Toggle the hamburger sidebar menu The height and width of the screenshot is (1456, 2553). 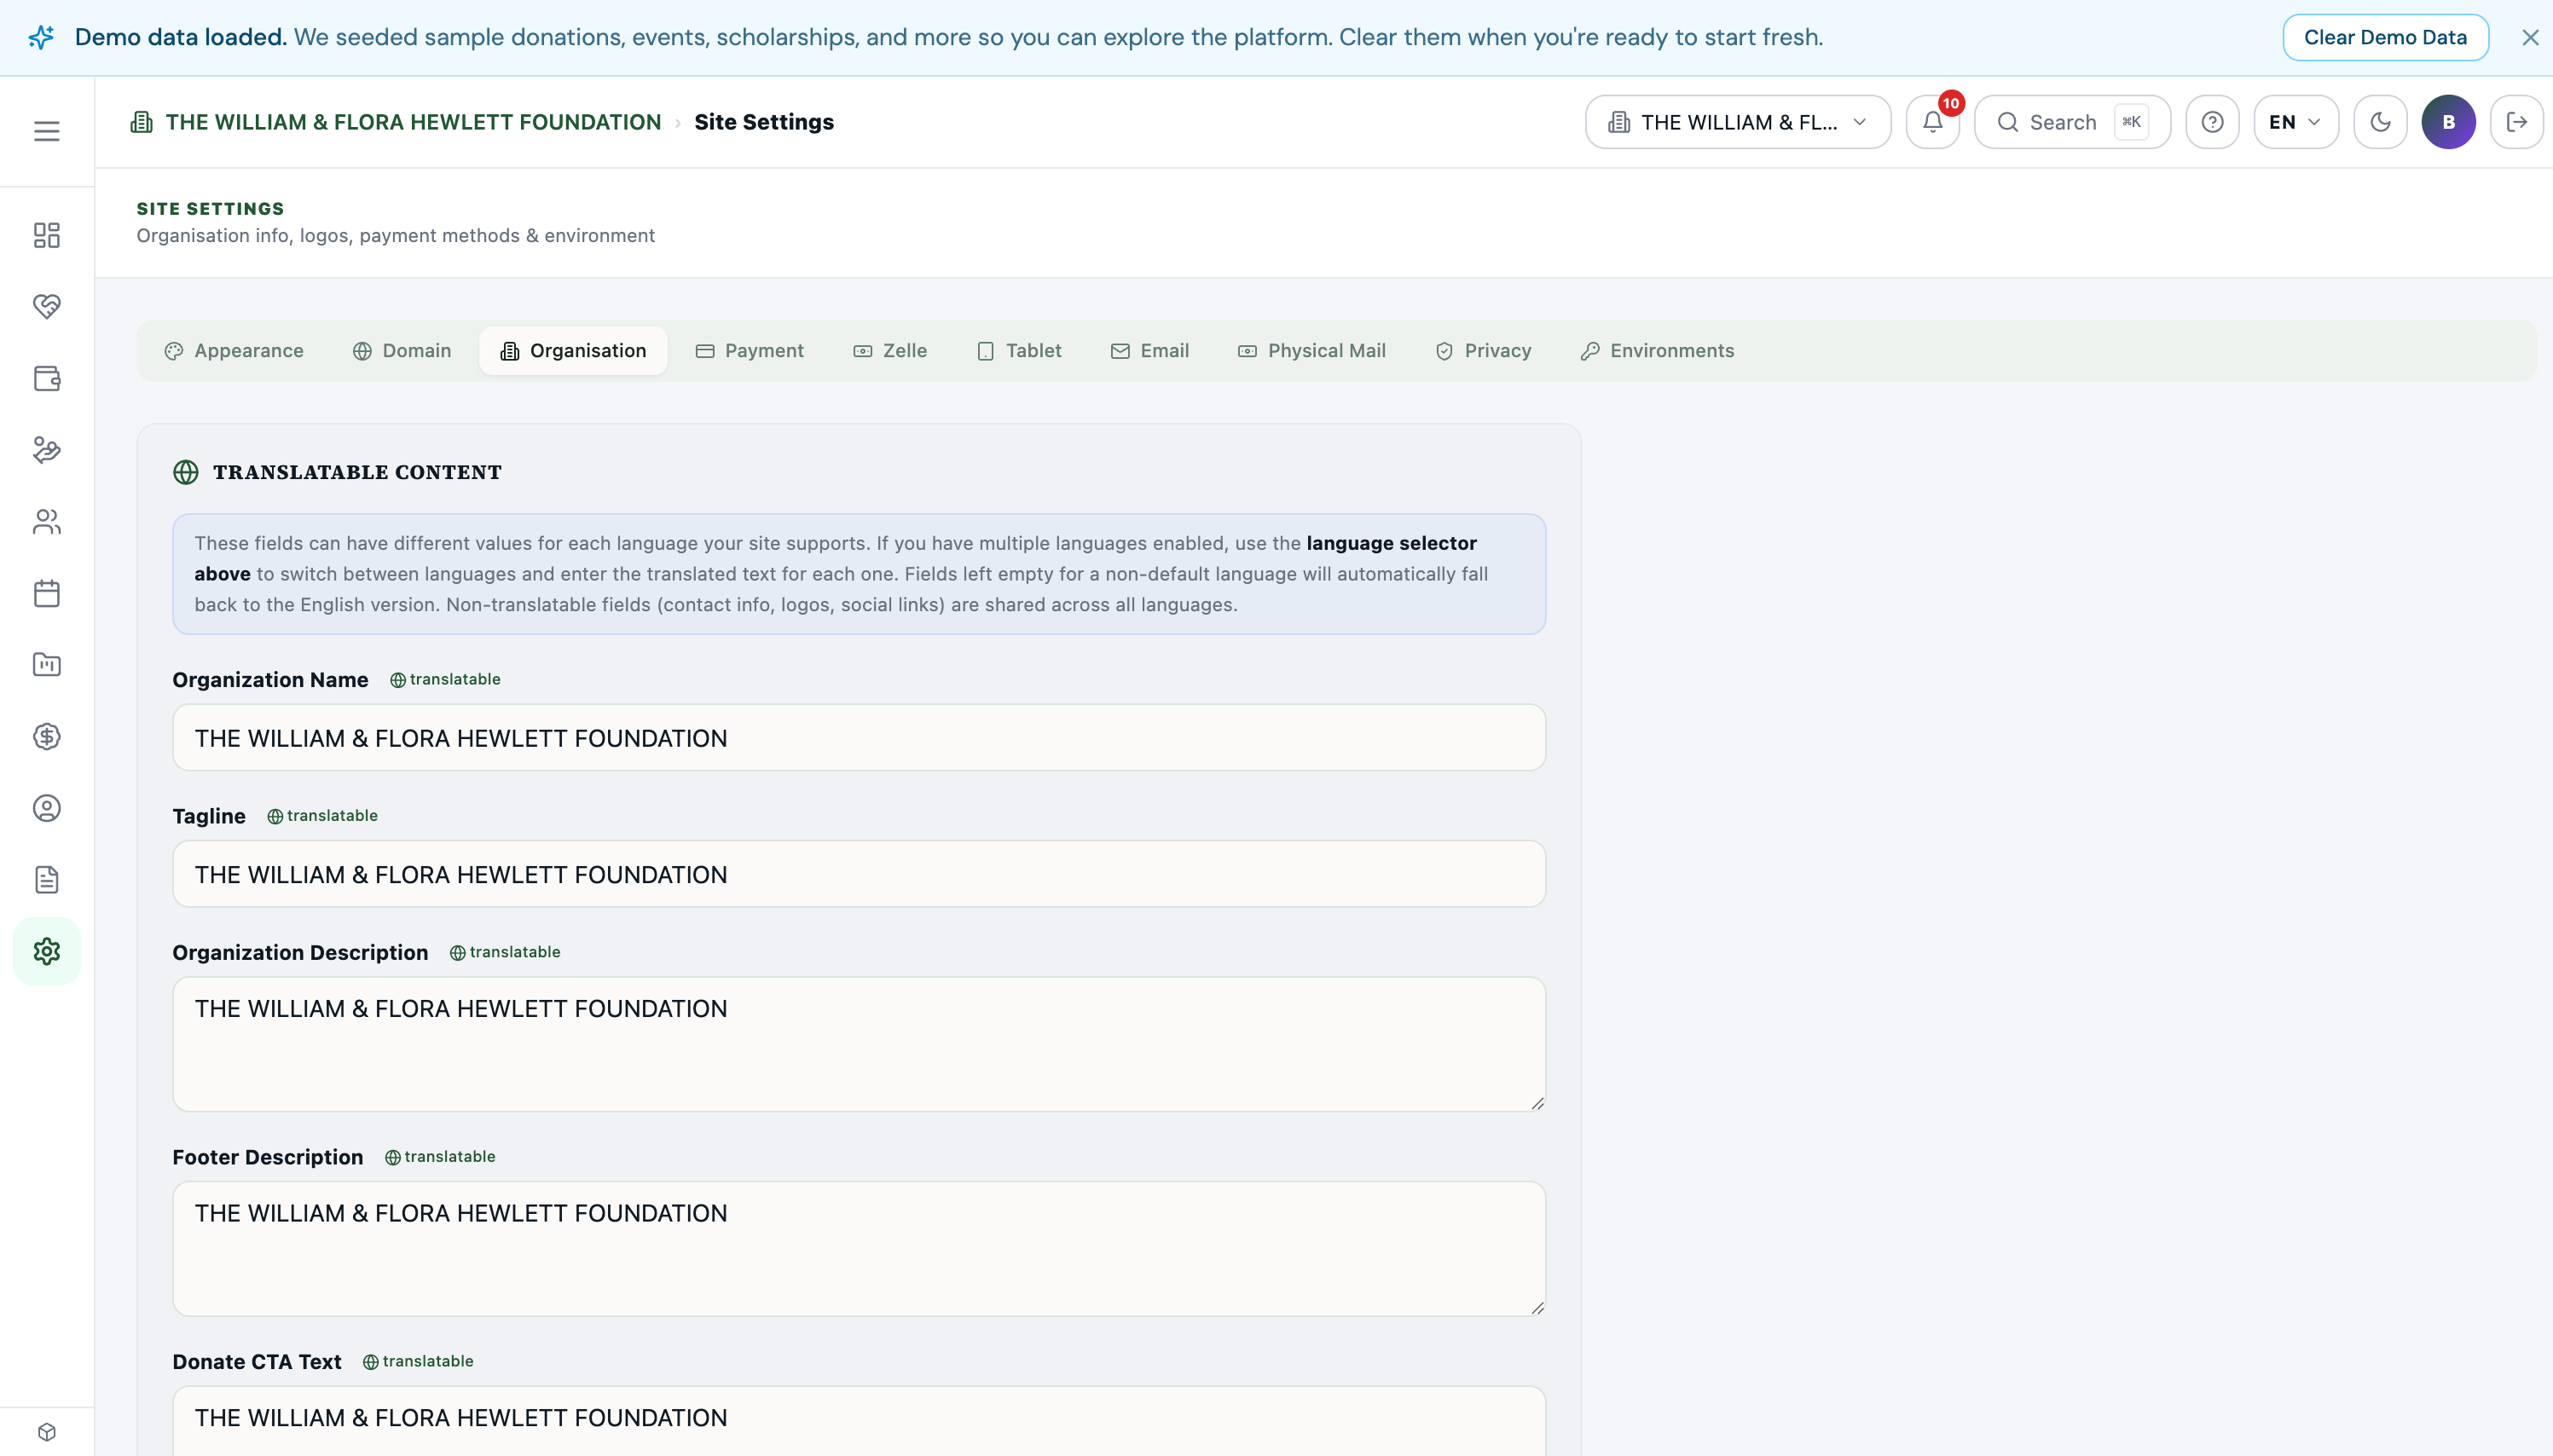tap(46, 131)
